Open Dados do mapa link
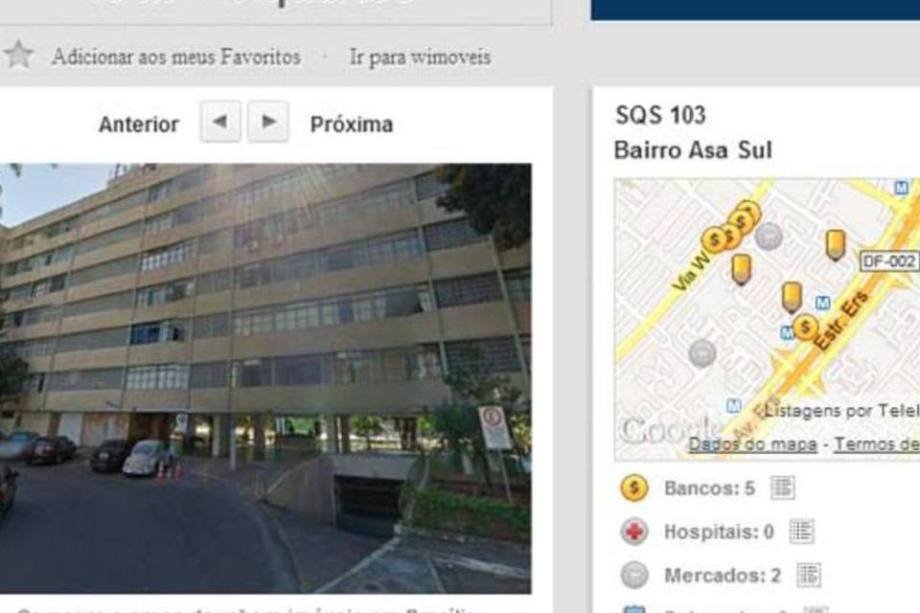This screenshot has height=613, width=920. click(752, 444)
